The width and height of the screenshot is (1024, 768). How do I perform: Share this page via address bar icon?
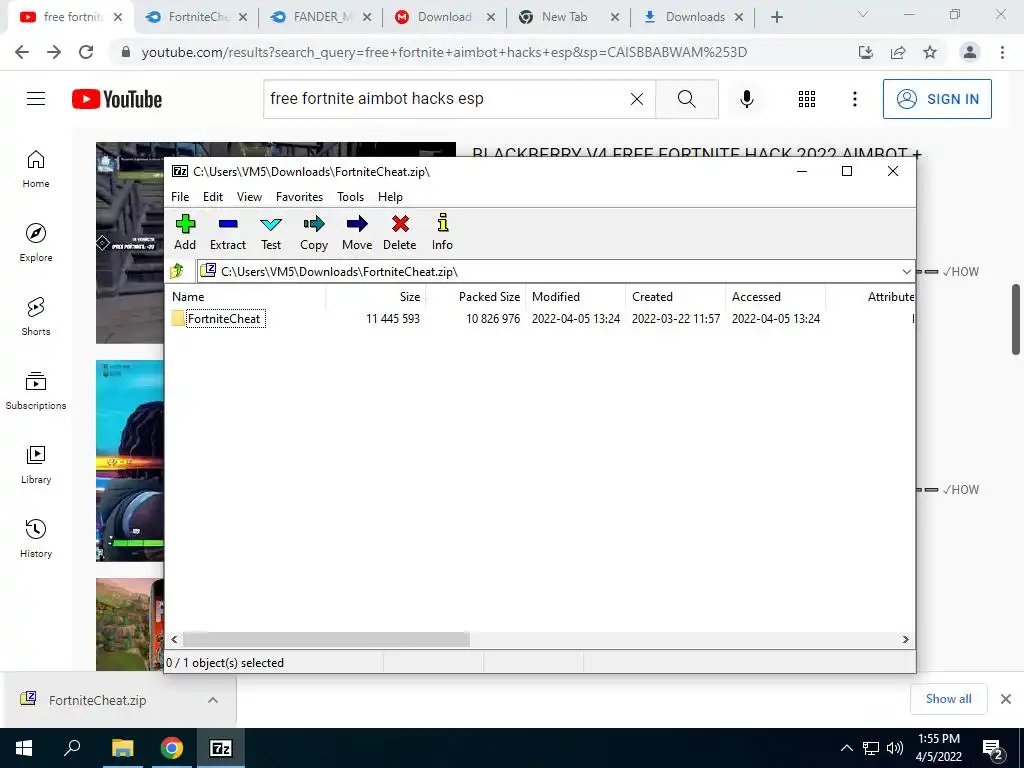pyautogui.click(x=898, y=52)
